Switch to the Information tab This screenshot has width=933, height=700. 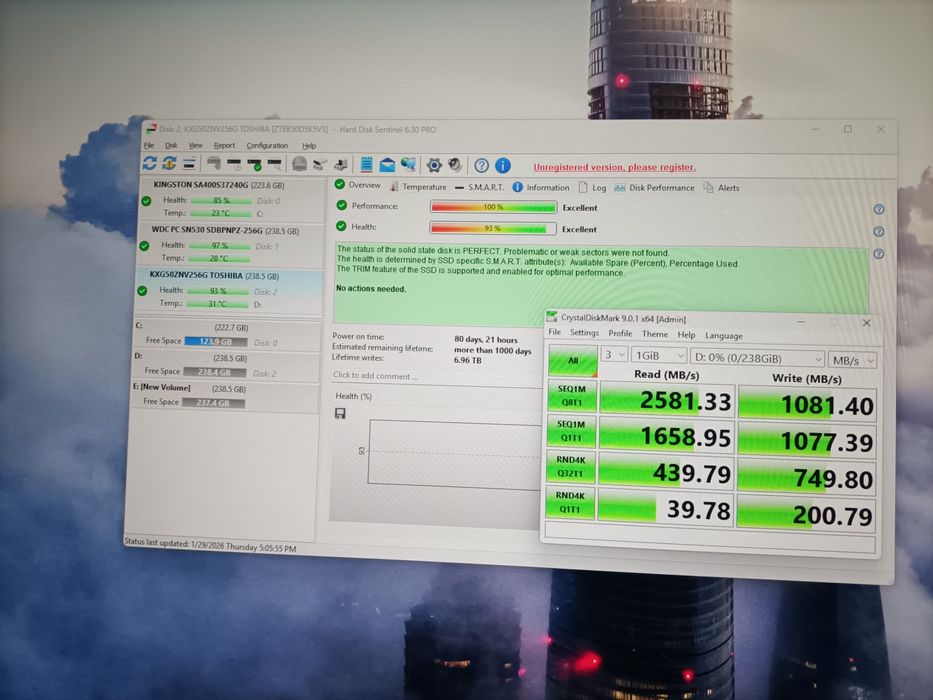(541, 188)
